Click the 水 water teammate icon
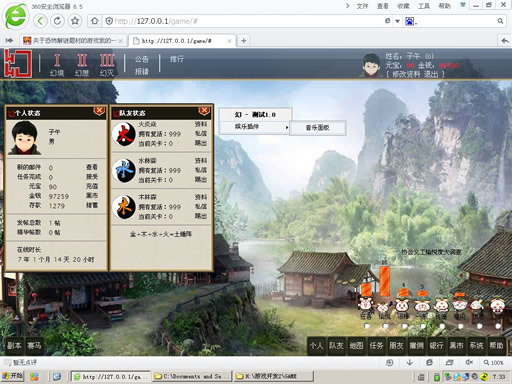 (x=124, y=170)
